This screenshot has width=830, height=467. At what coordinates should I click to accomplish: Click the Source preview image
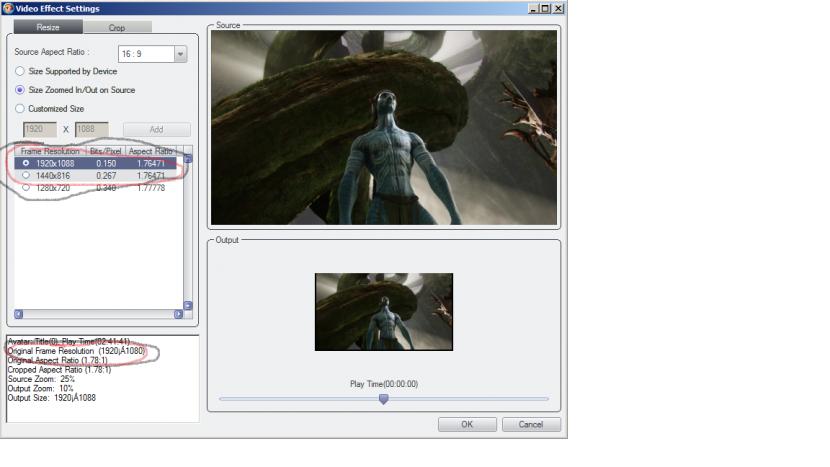pos(384,128)
